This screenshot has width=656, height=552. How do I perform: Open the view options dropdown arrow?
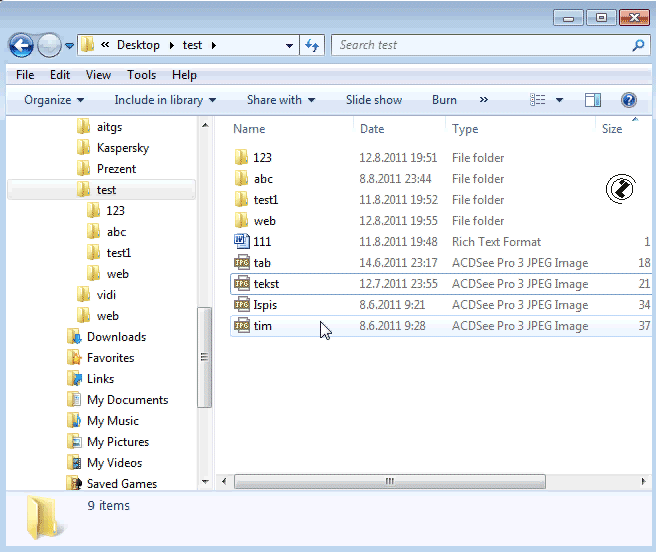click(559, 100)
